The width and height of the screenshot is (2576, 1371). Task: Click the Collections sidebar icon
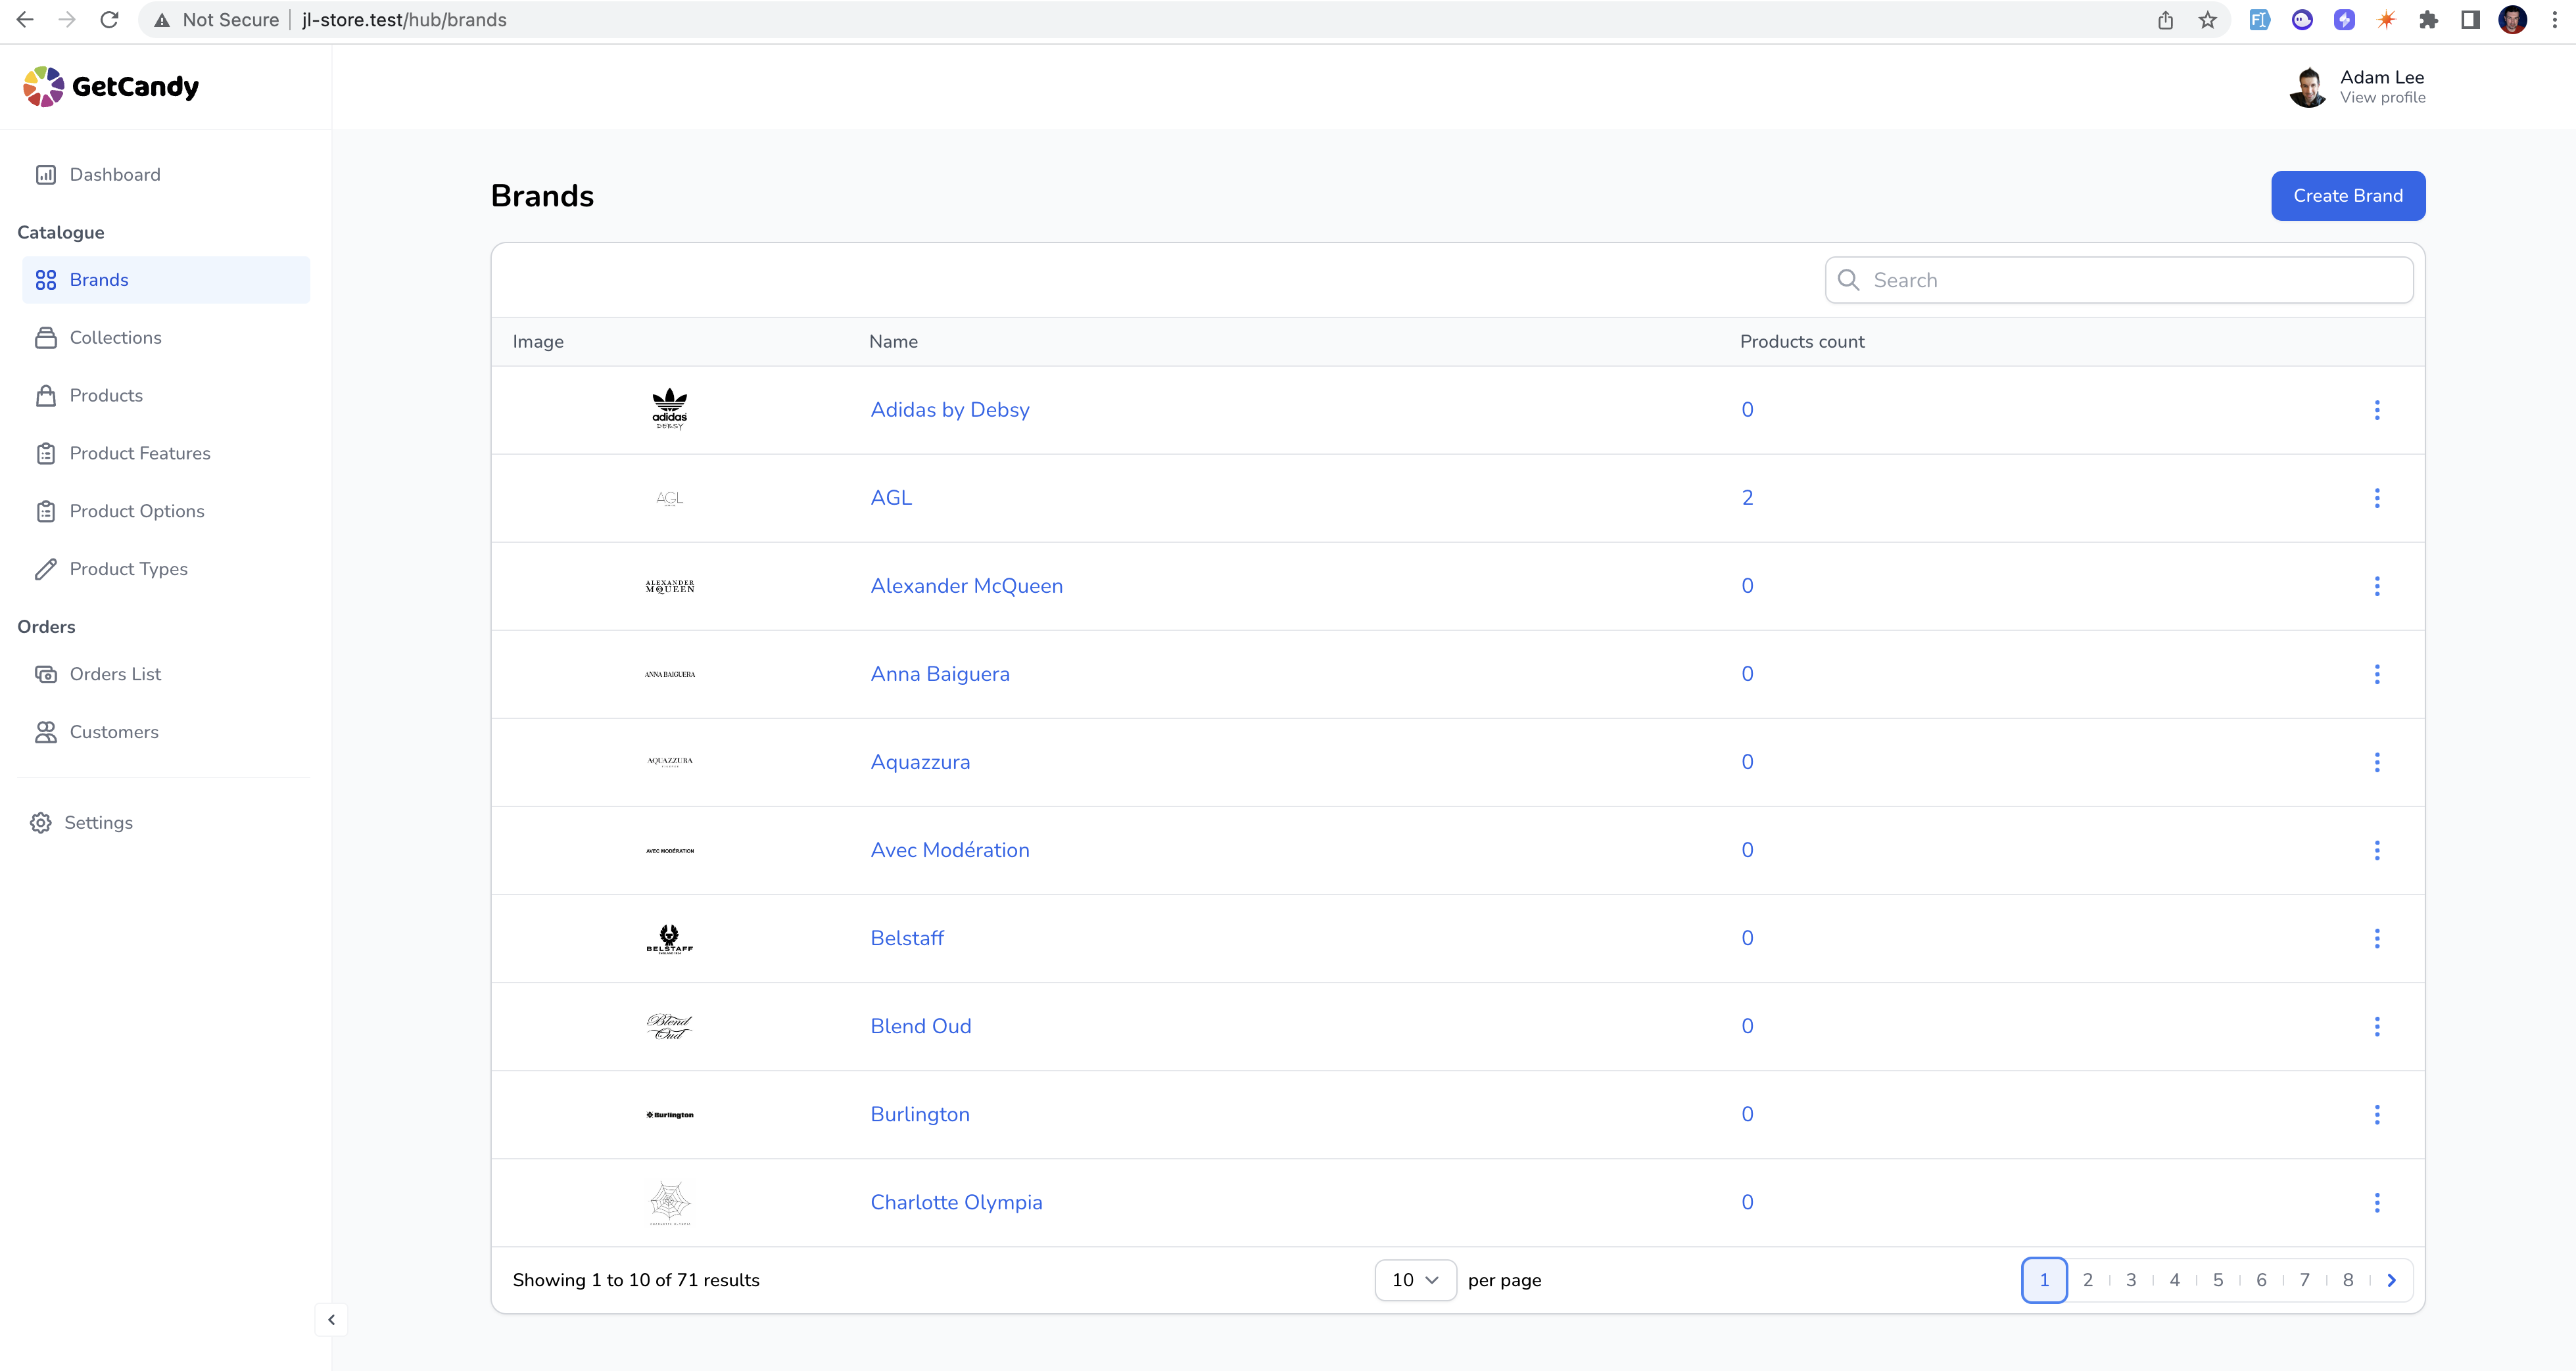click(46, 338)
